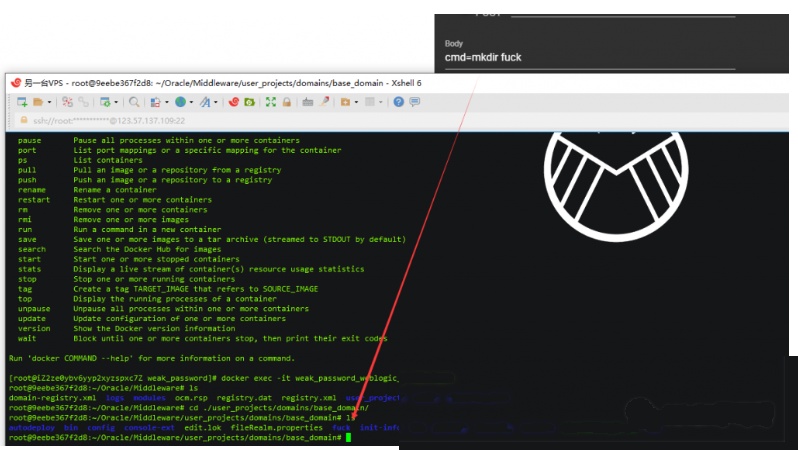Click the blue Help question-mark icon
The image size is (798, 450).
pos(398,102)
